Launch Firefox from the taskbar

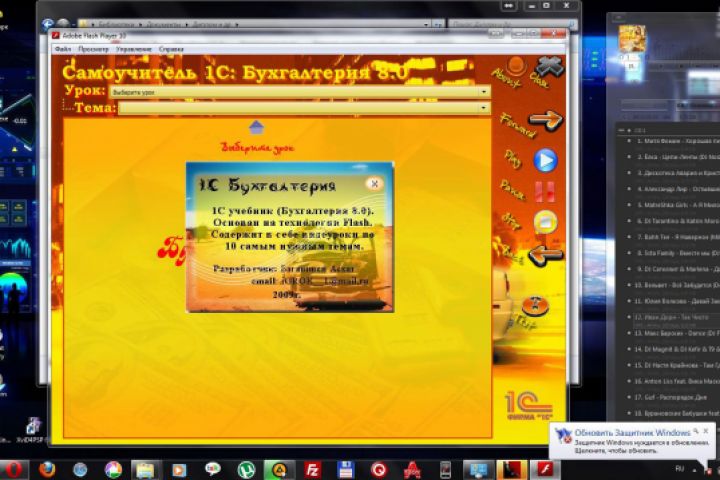(47, 470)
